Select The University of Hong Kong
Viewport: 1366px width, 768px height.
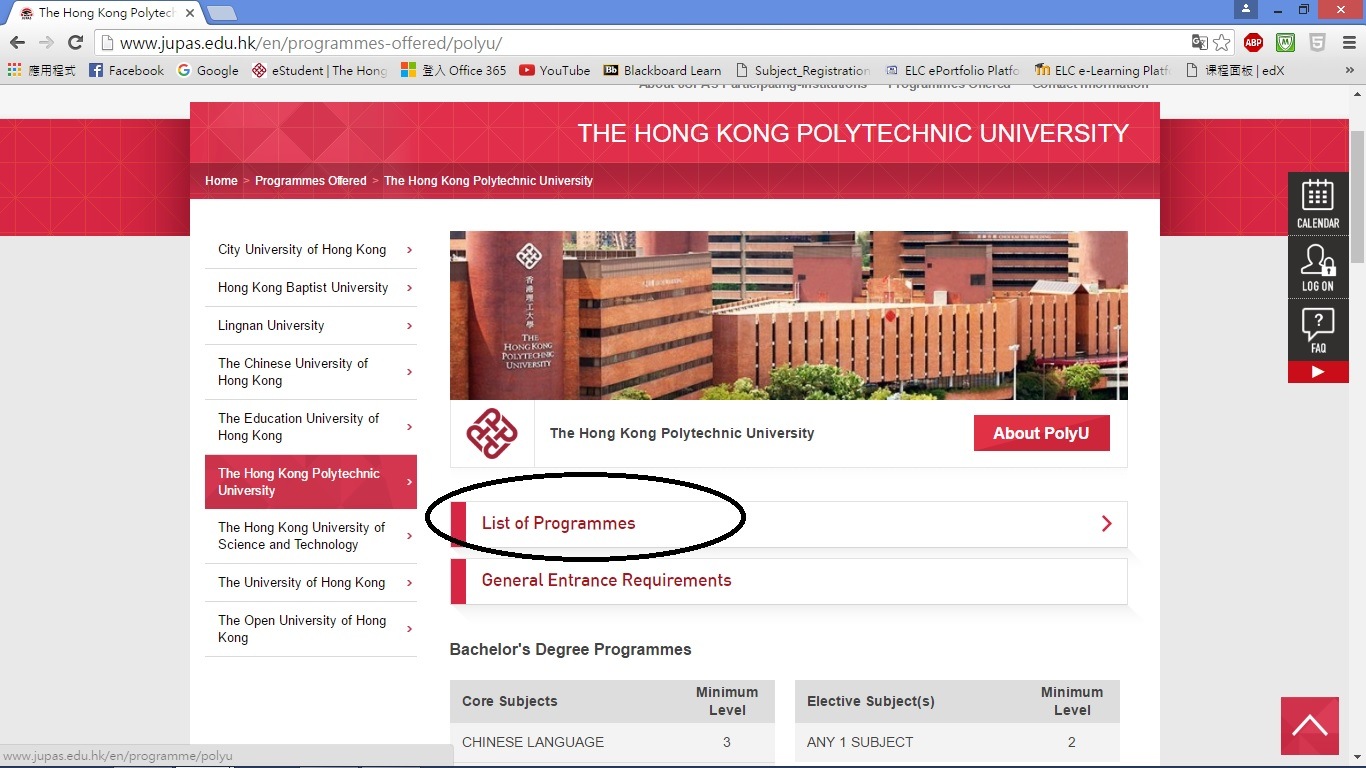pyautogui.click(x=311, y=583)
